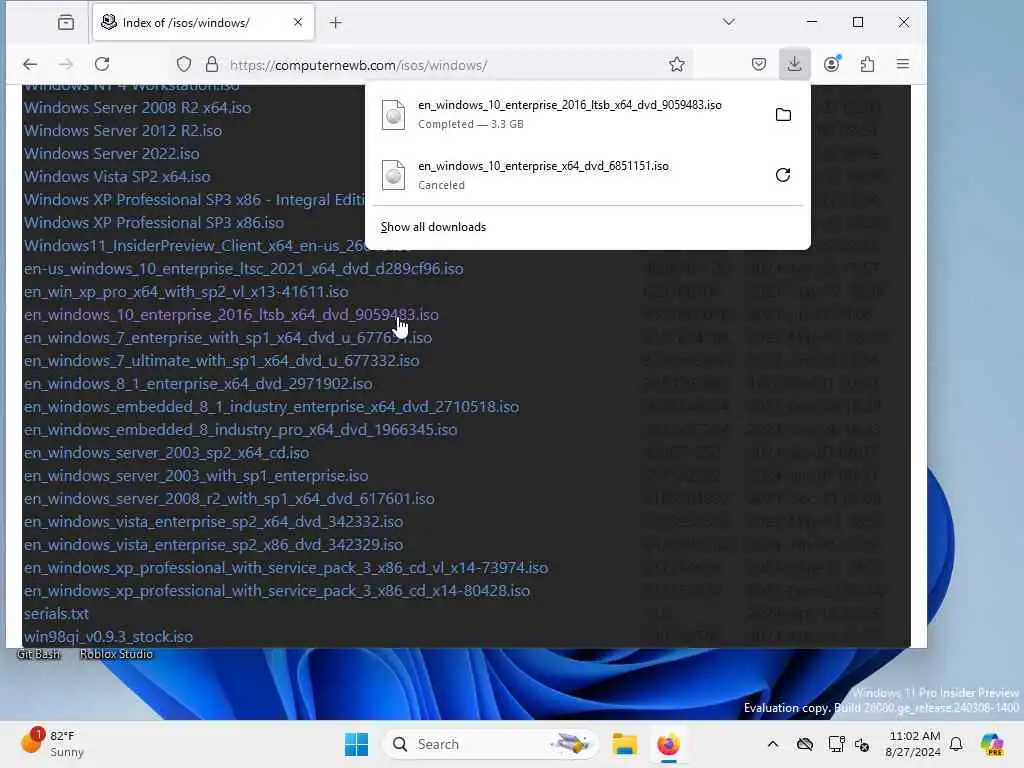1024x768 pixels.
Task: Click Show all downloads
Action: click(434, 227)
